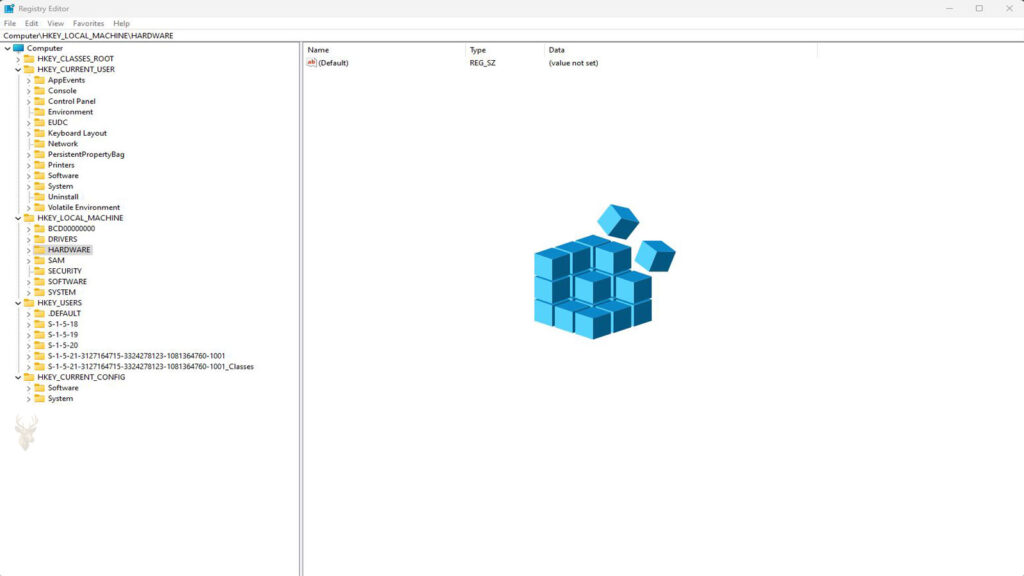Viewport: 1024px width, 576px height.
Task: Click the Network folder icon
Action: tap(40, 144)
